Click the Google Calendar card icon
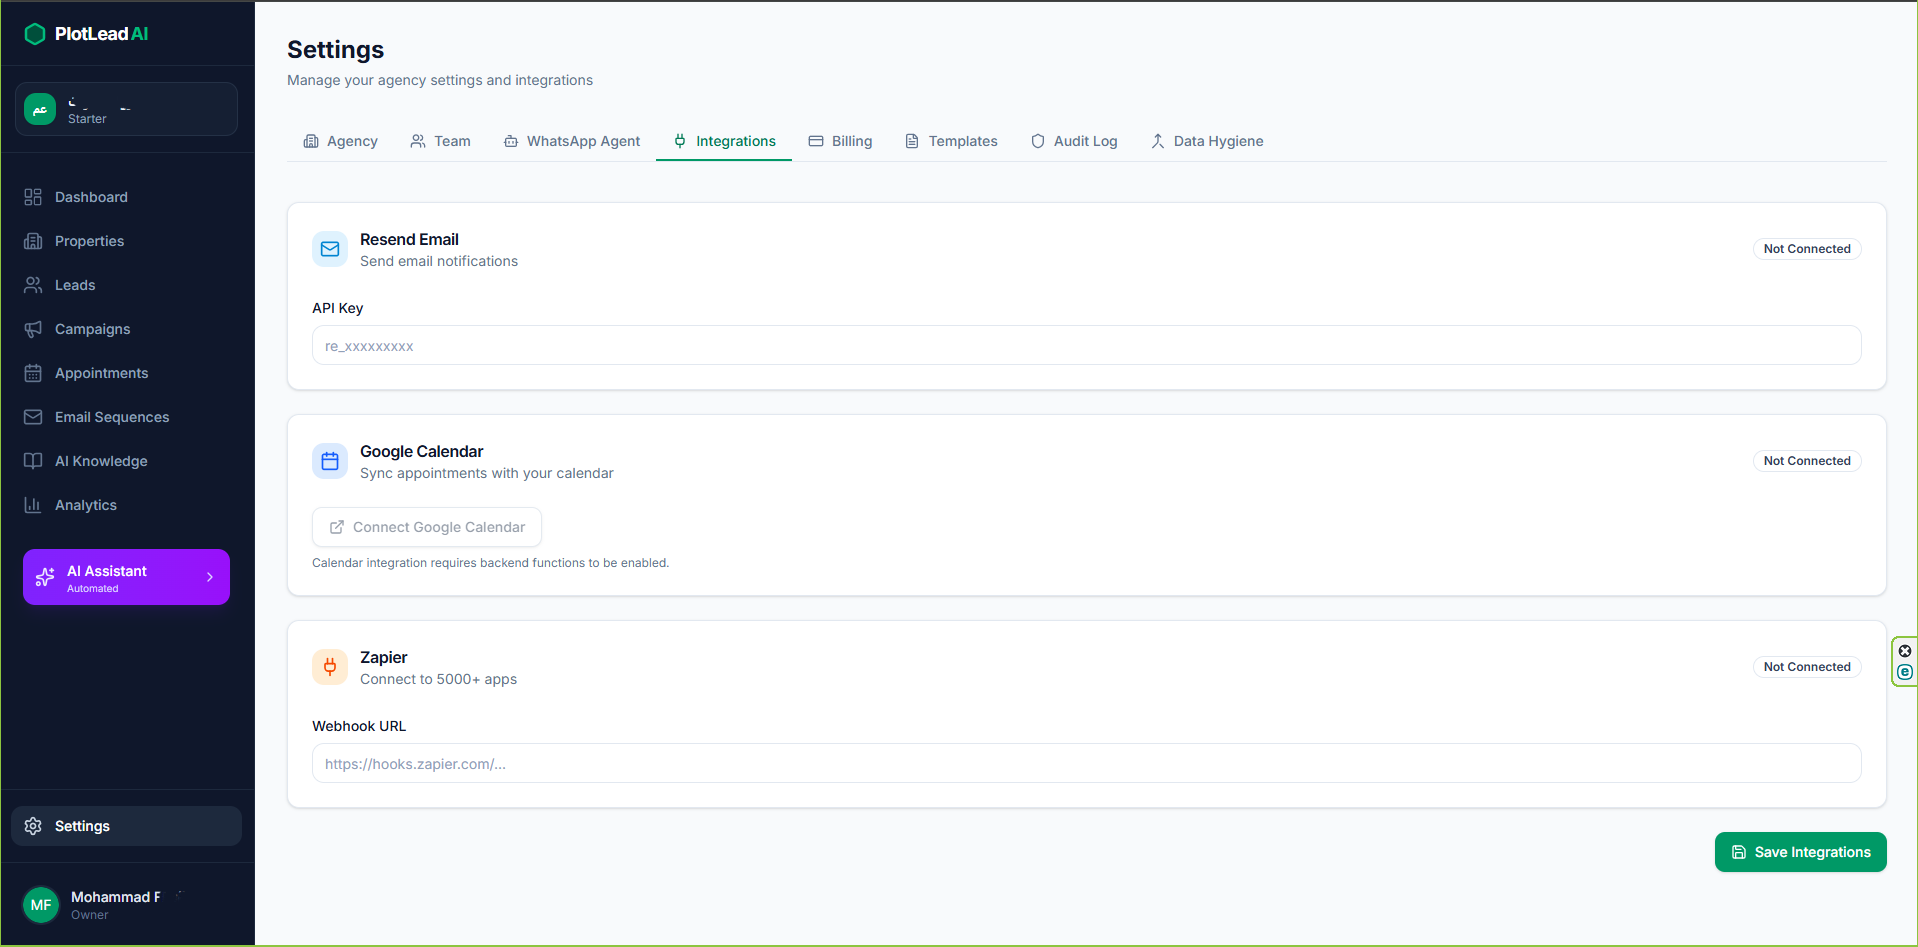The width and height of the screenshot is (1918, 947). click(330, 461)
